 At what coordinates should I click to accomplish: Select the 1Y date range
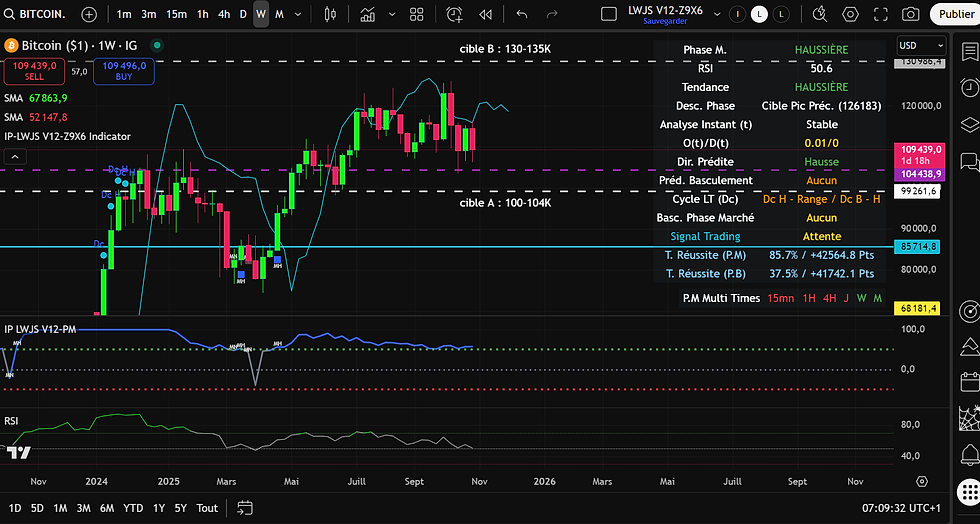coord(159,508)
